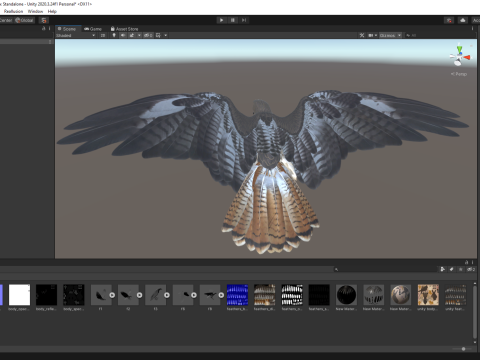Click the Step frame button

[244, 20]
